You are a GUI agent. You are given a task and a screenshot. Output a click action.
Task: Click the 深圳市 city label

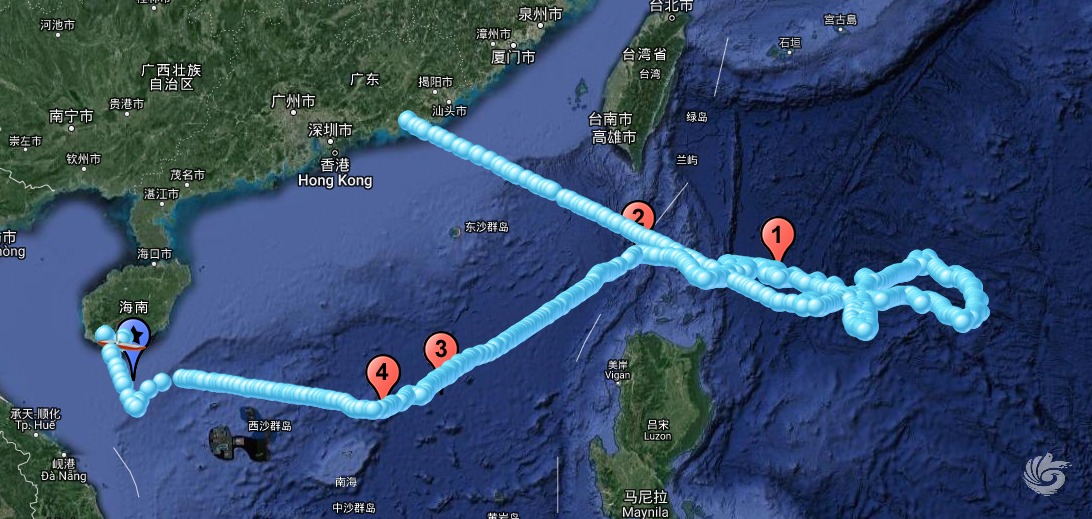click(330, 130)
